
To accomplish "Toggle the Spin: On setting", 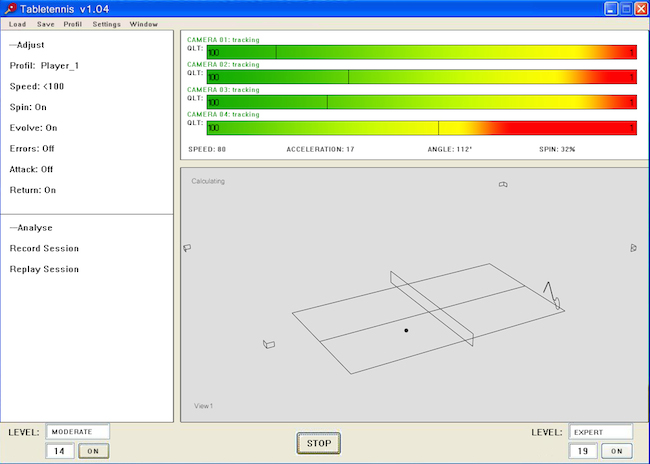I will pos(28,107).
